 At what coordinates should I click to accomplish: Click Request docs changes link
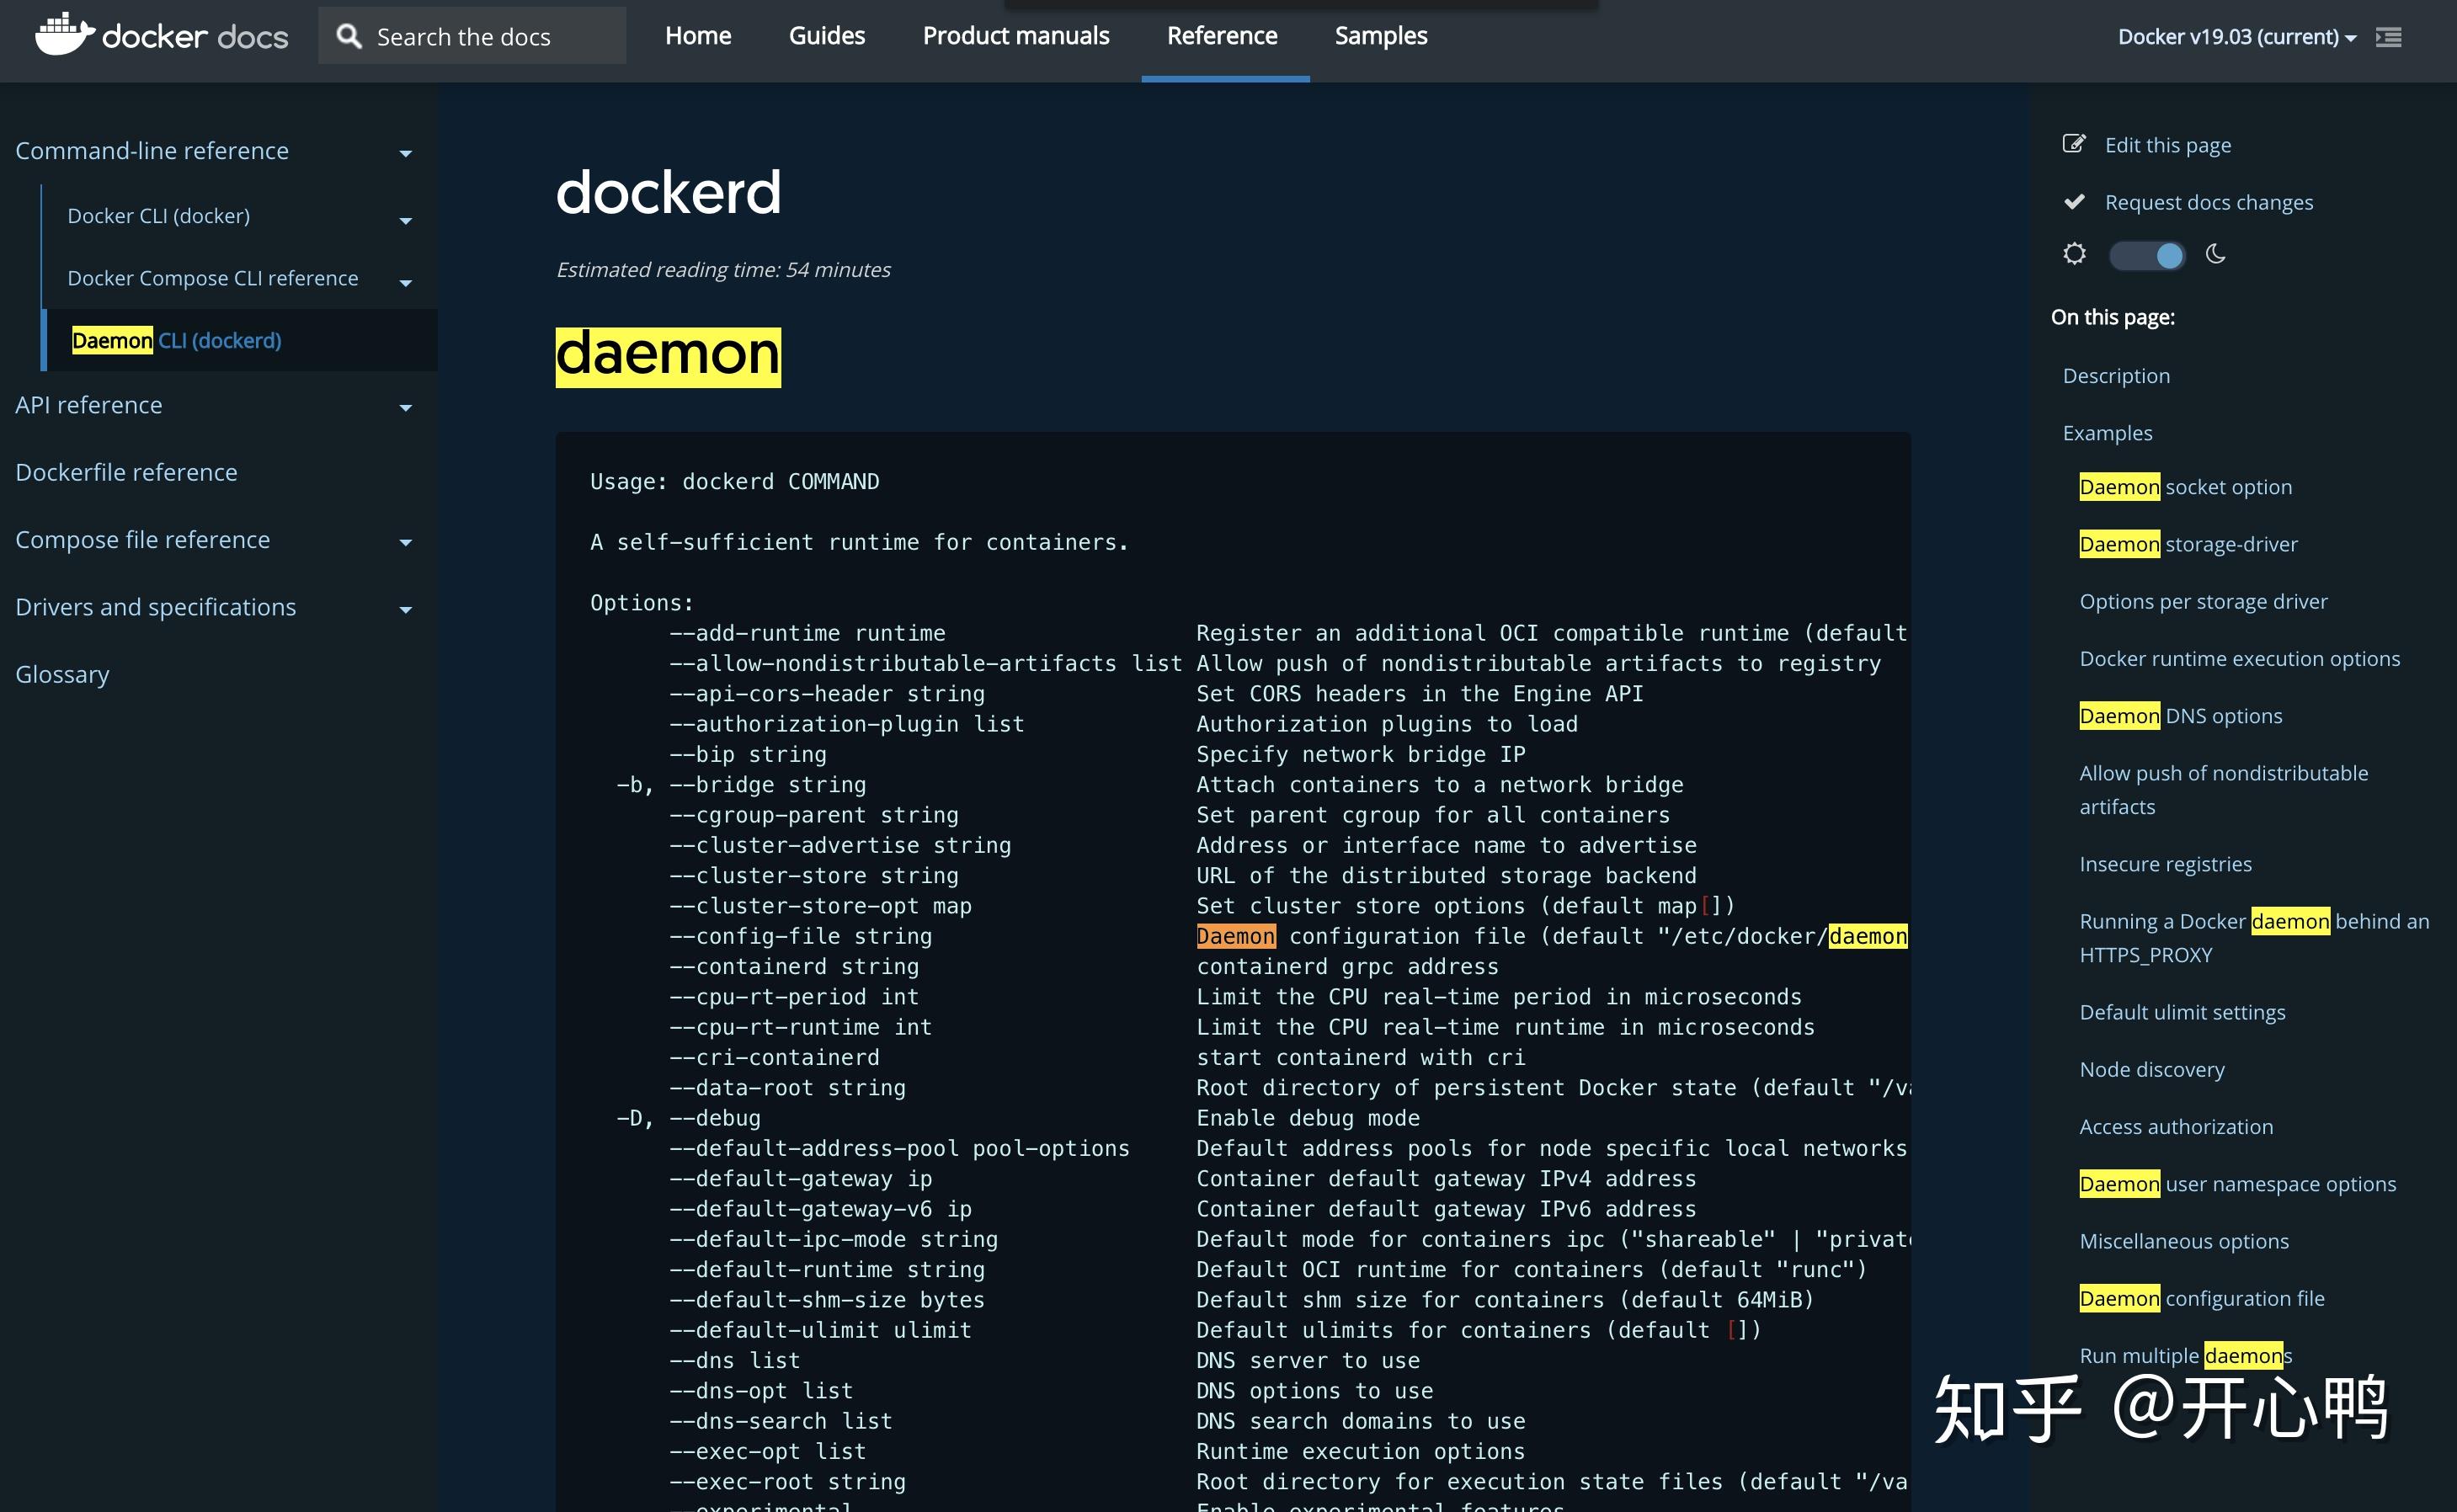[x=2208, y=202]
